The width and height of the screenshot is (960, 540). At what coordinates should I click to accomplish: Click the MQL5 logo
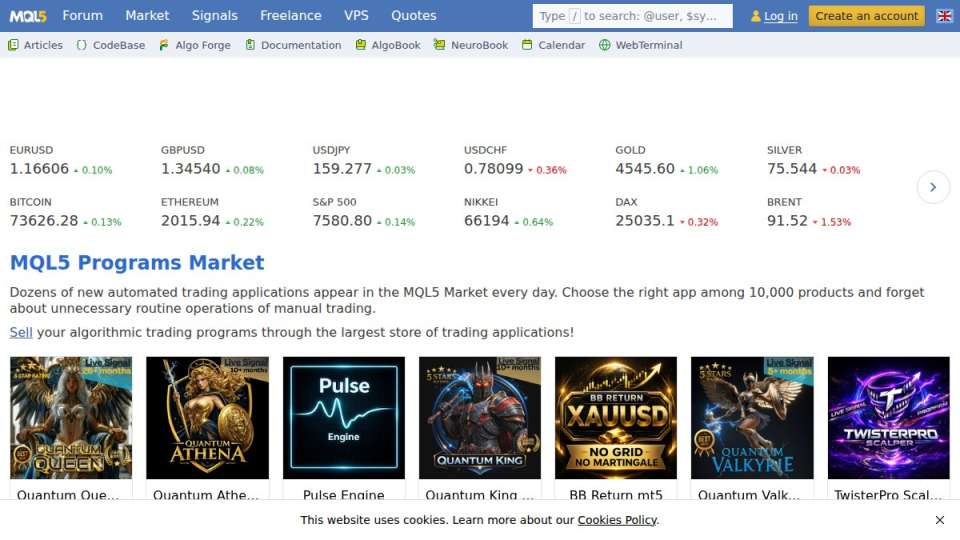coord(28,16)
